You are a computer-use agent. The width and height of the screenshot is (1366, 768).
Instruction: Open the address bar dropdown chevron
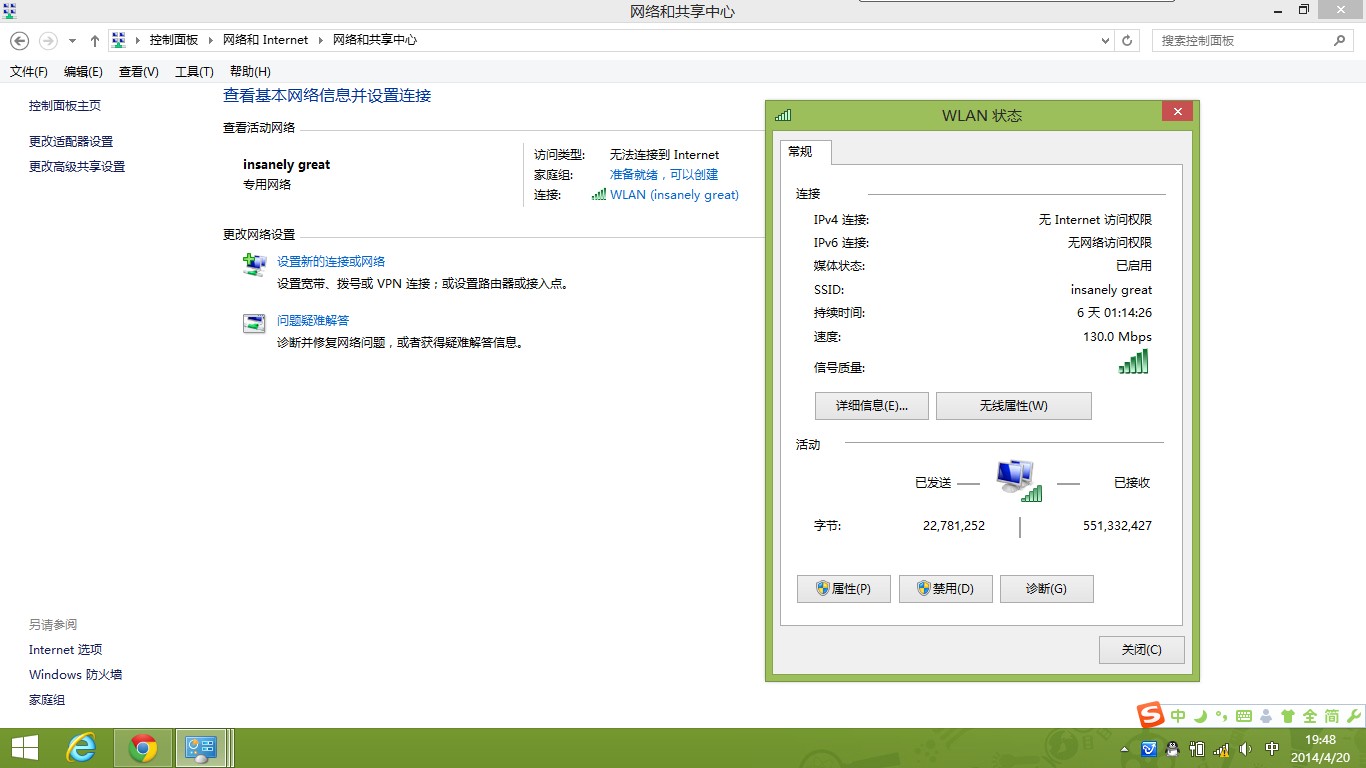tap(1104, 40)
